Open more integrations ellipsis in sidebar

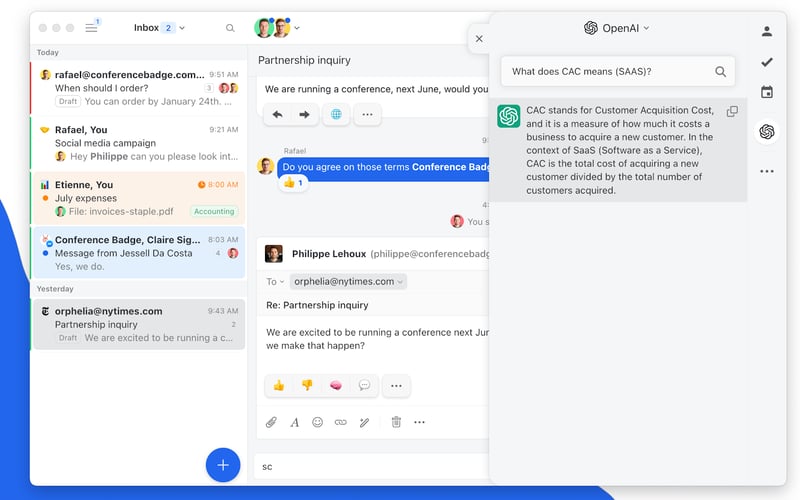766,171
